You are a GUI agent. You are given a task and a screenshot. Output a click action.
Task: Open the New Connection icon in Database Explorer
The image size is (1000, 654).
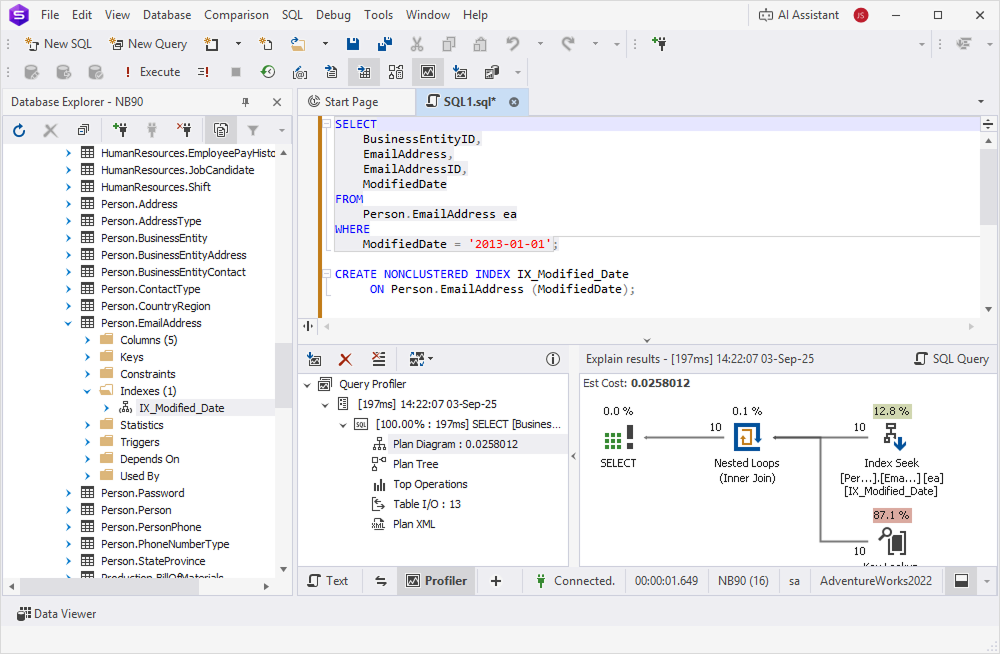pos(120,130)
